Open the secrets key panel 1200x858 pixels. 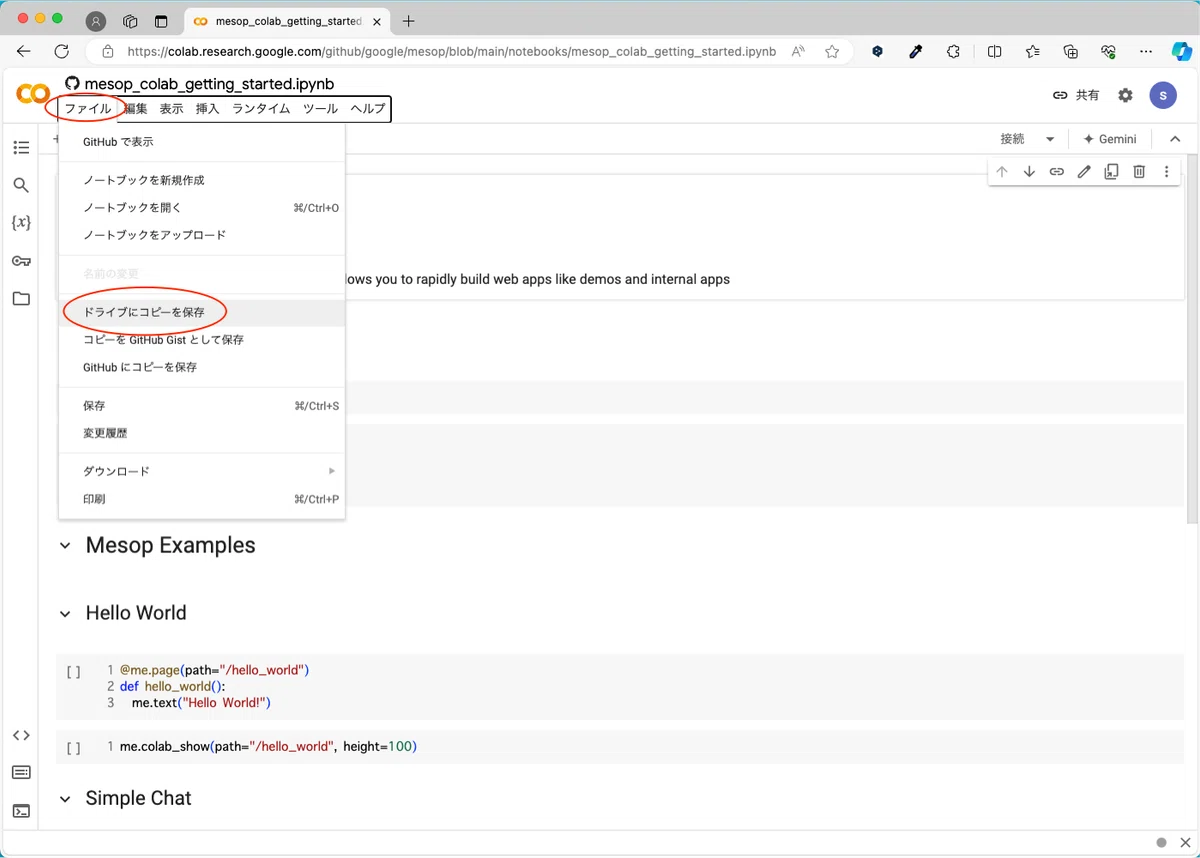click(x=21, y=261)
